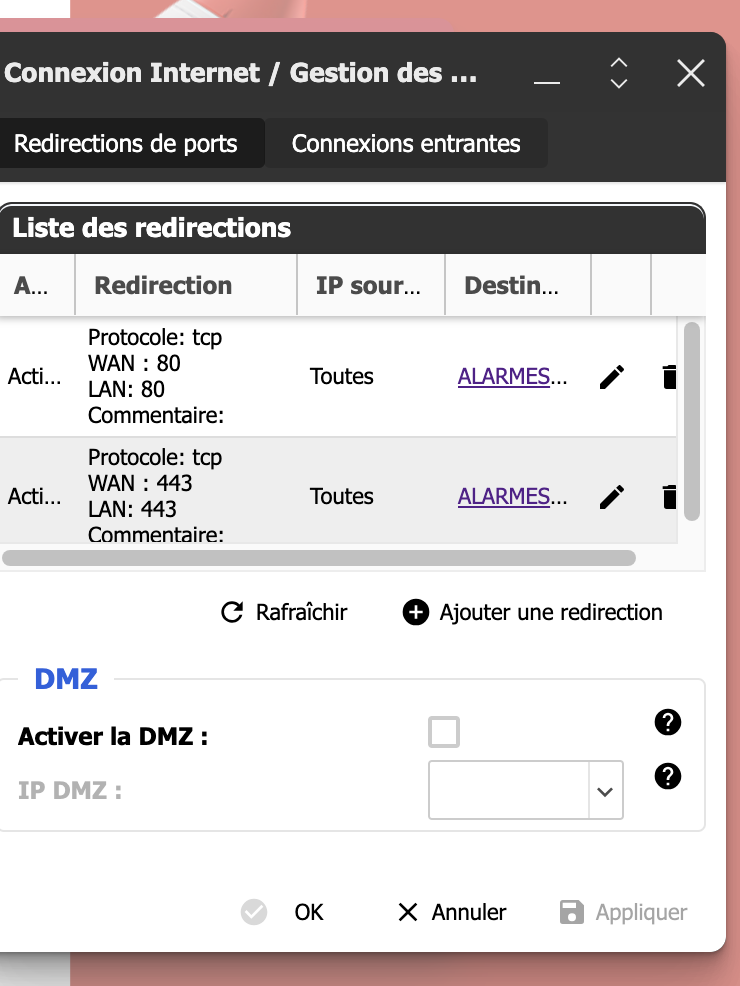
Task: Open help for IP DMZ field
Action: [667, 776]
